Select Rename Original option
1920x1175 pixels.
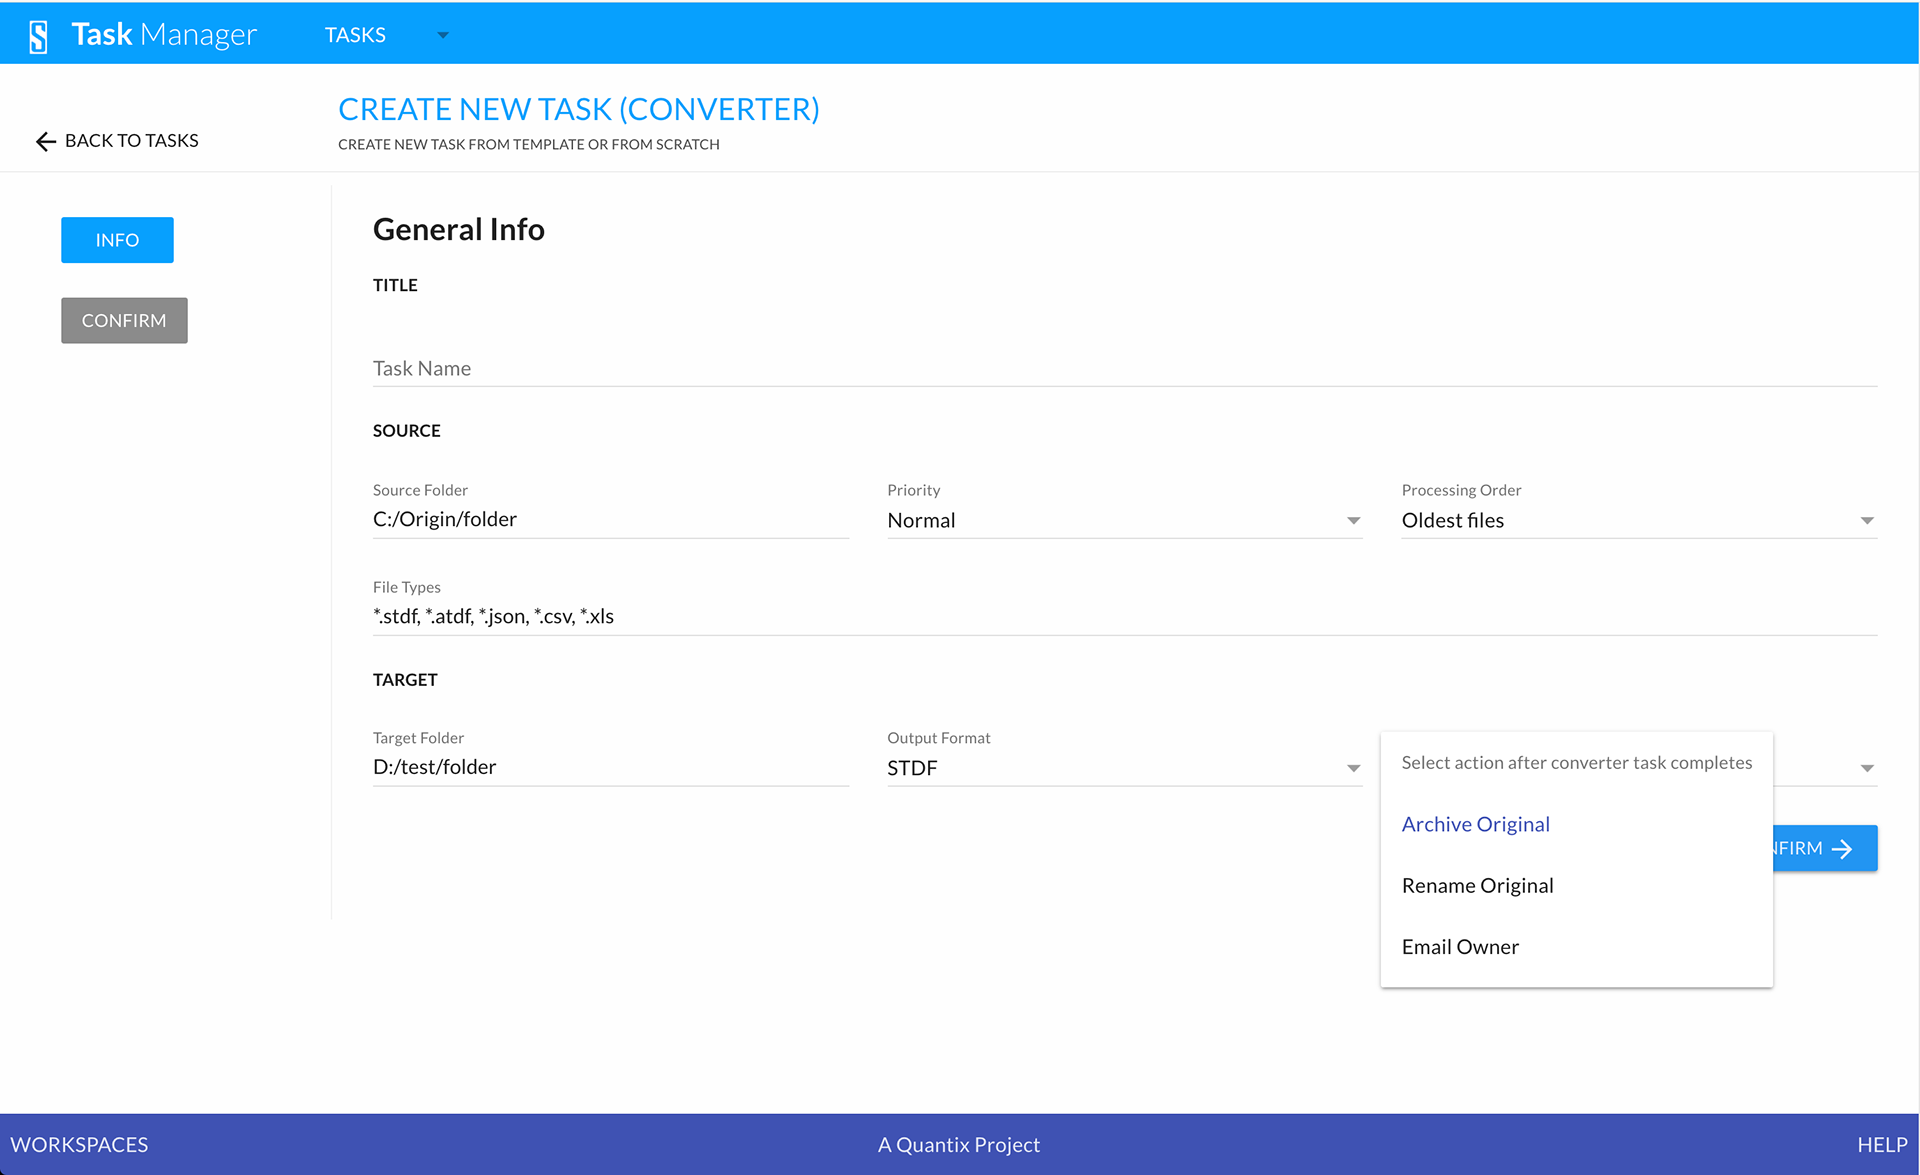click(1477, 885)
